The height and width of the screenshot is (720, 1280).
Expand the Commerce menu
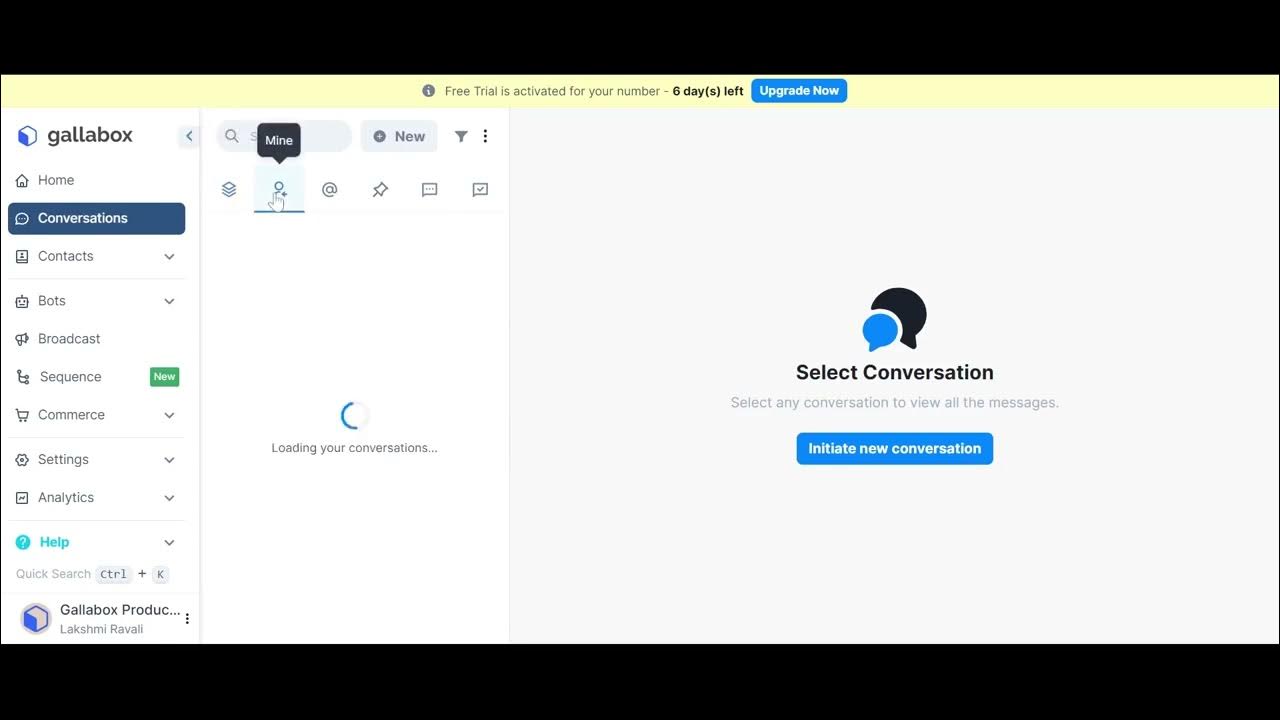pyautogui.click(x=70, y=415)
